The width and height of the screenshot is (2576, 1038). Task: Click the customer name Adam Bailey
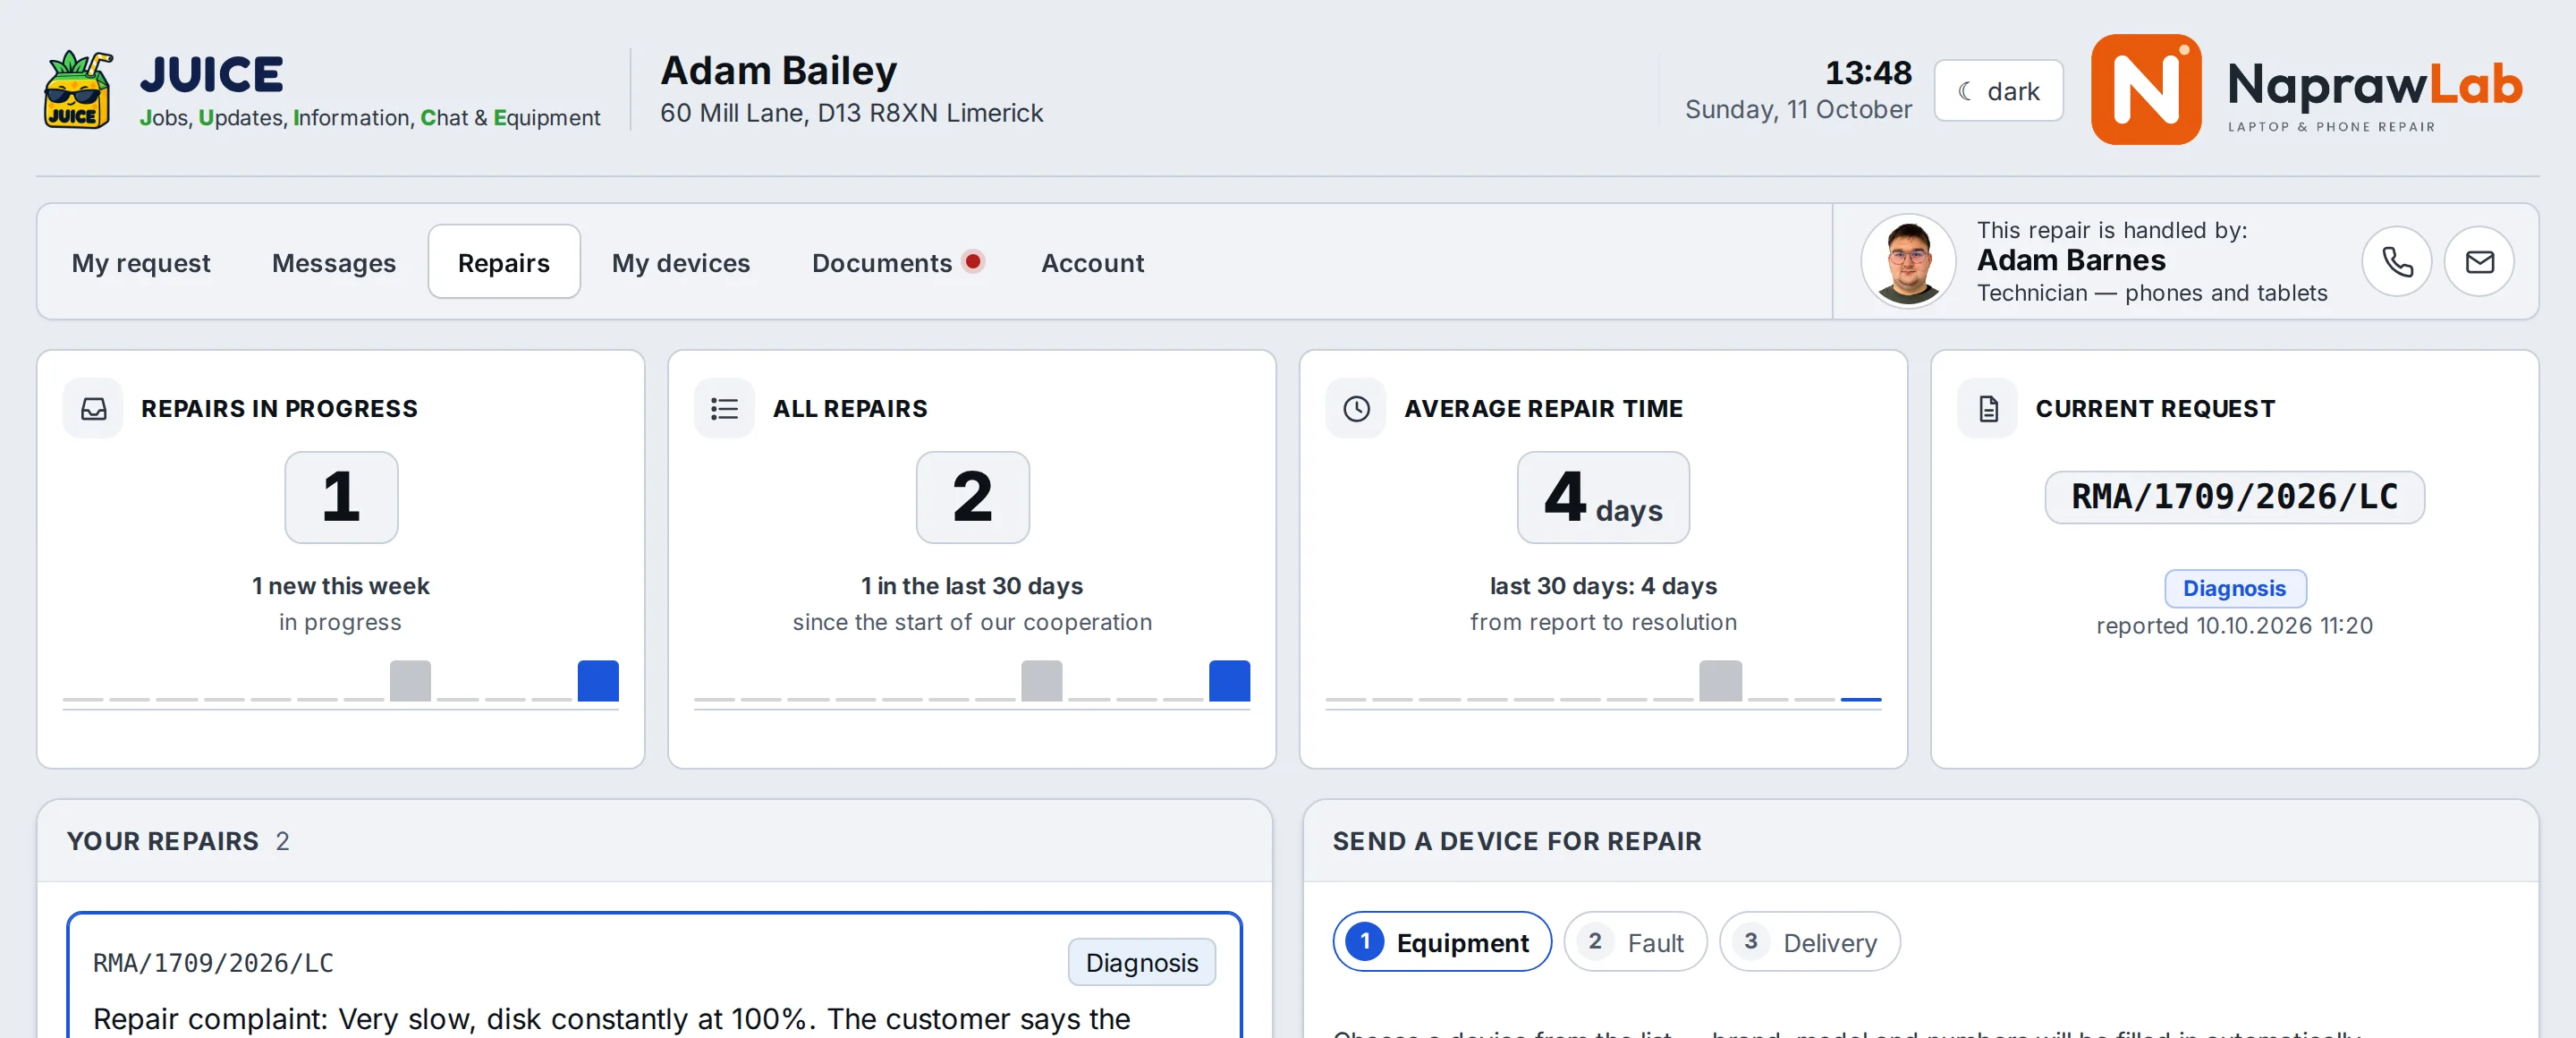coord(779,70)
